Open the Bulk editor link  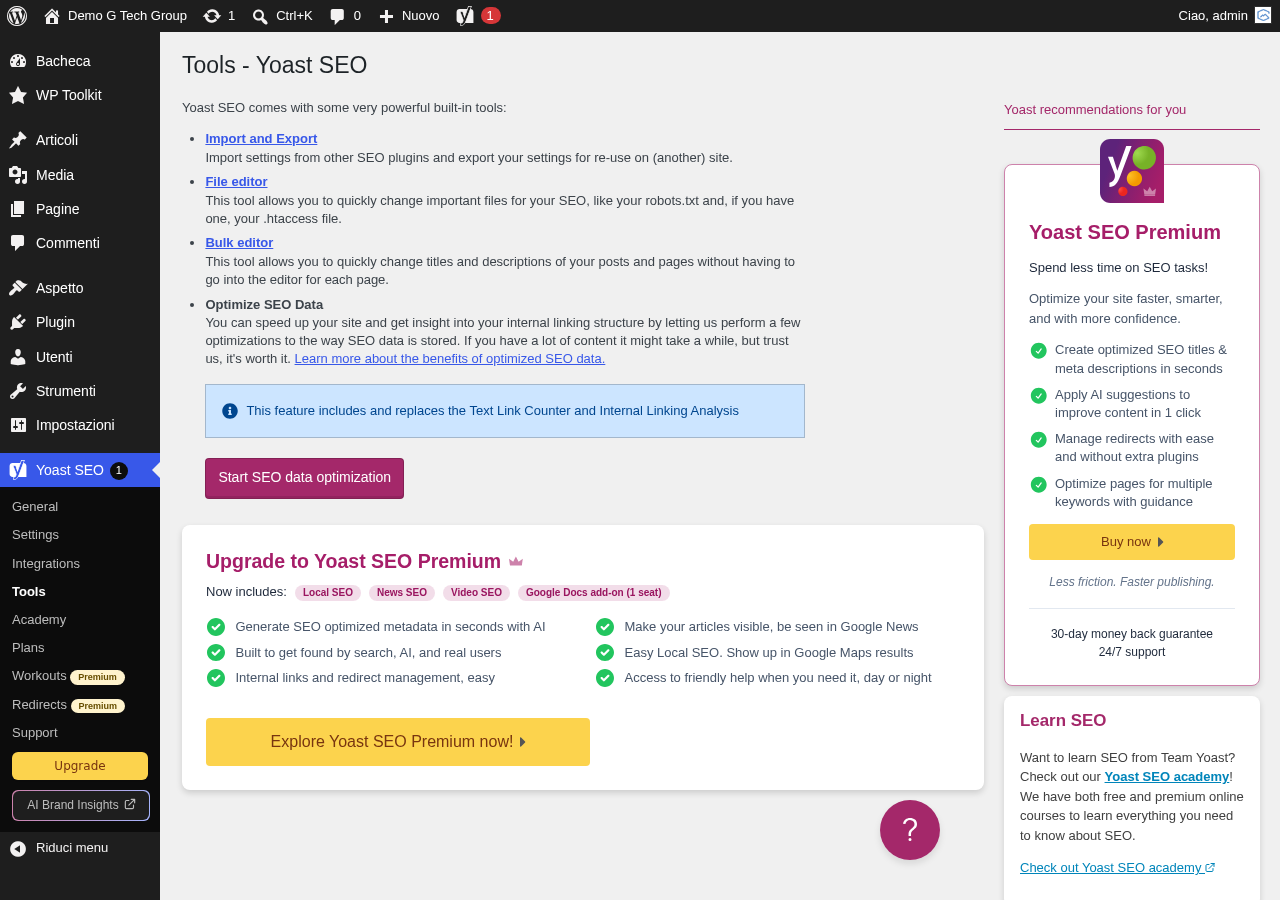[x=239, y=243]
